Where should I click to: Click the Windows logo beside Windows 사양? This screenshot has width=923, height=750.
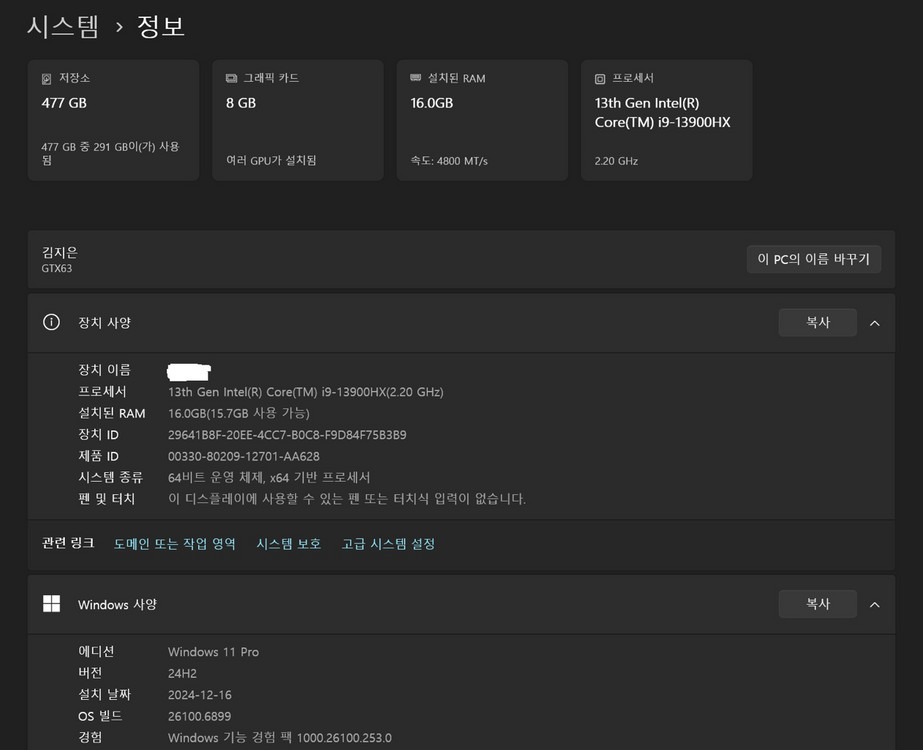(x=51, y=604)
